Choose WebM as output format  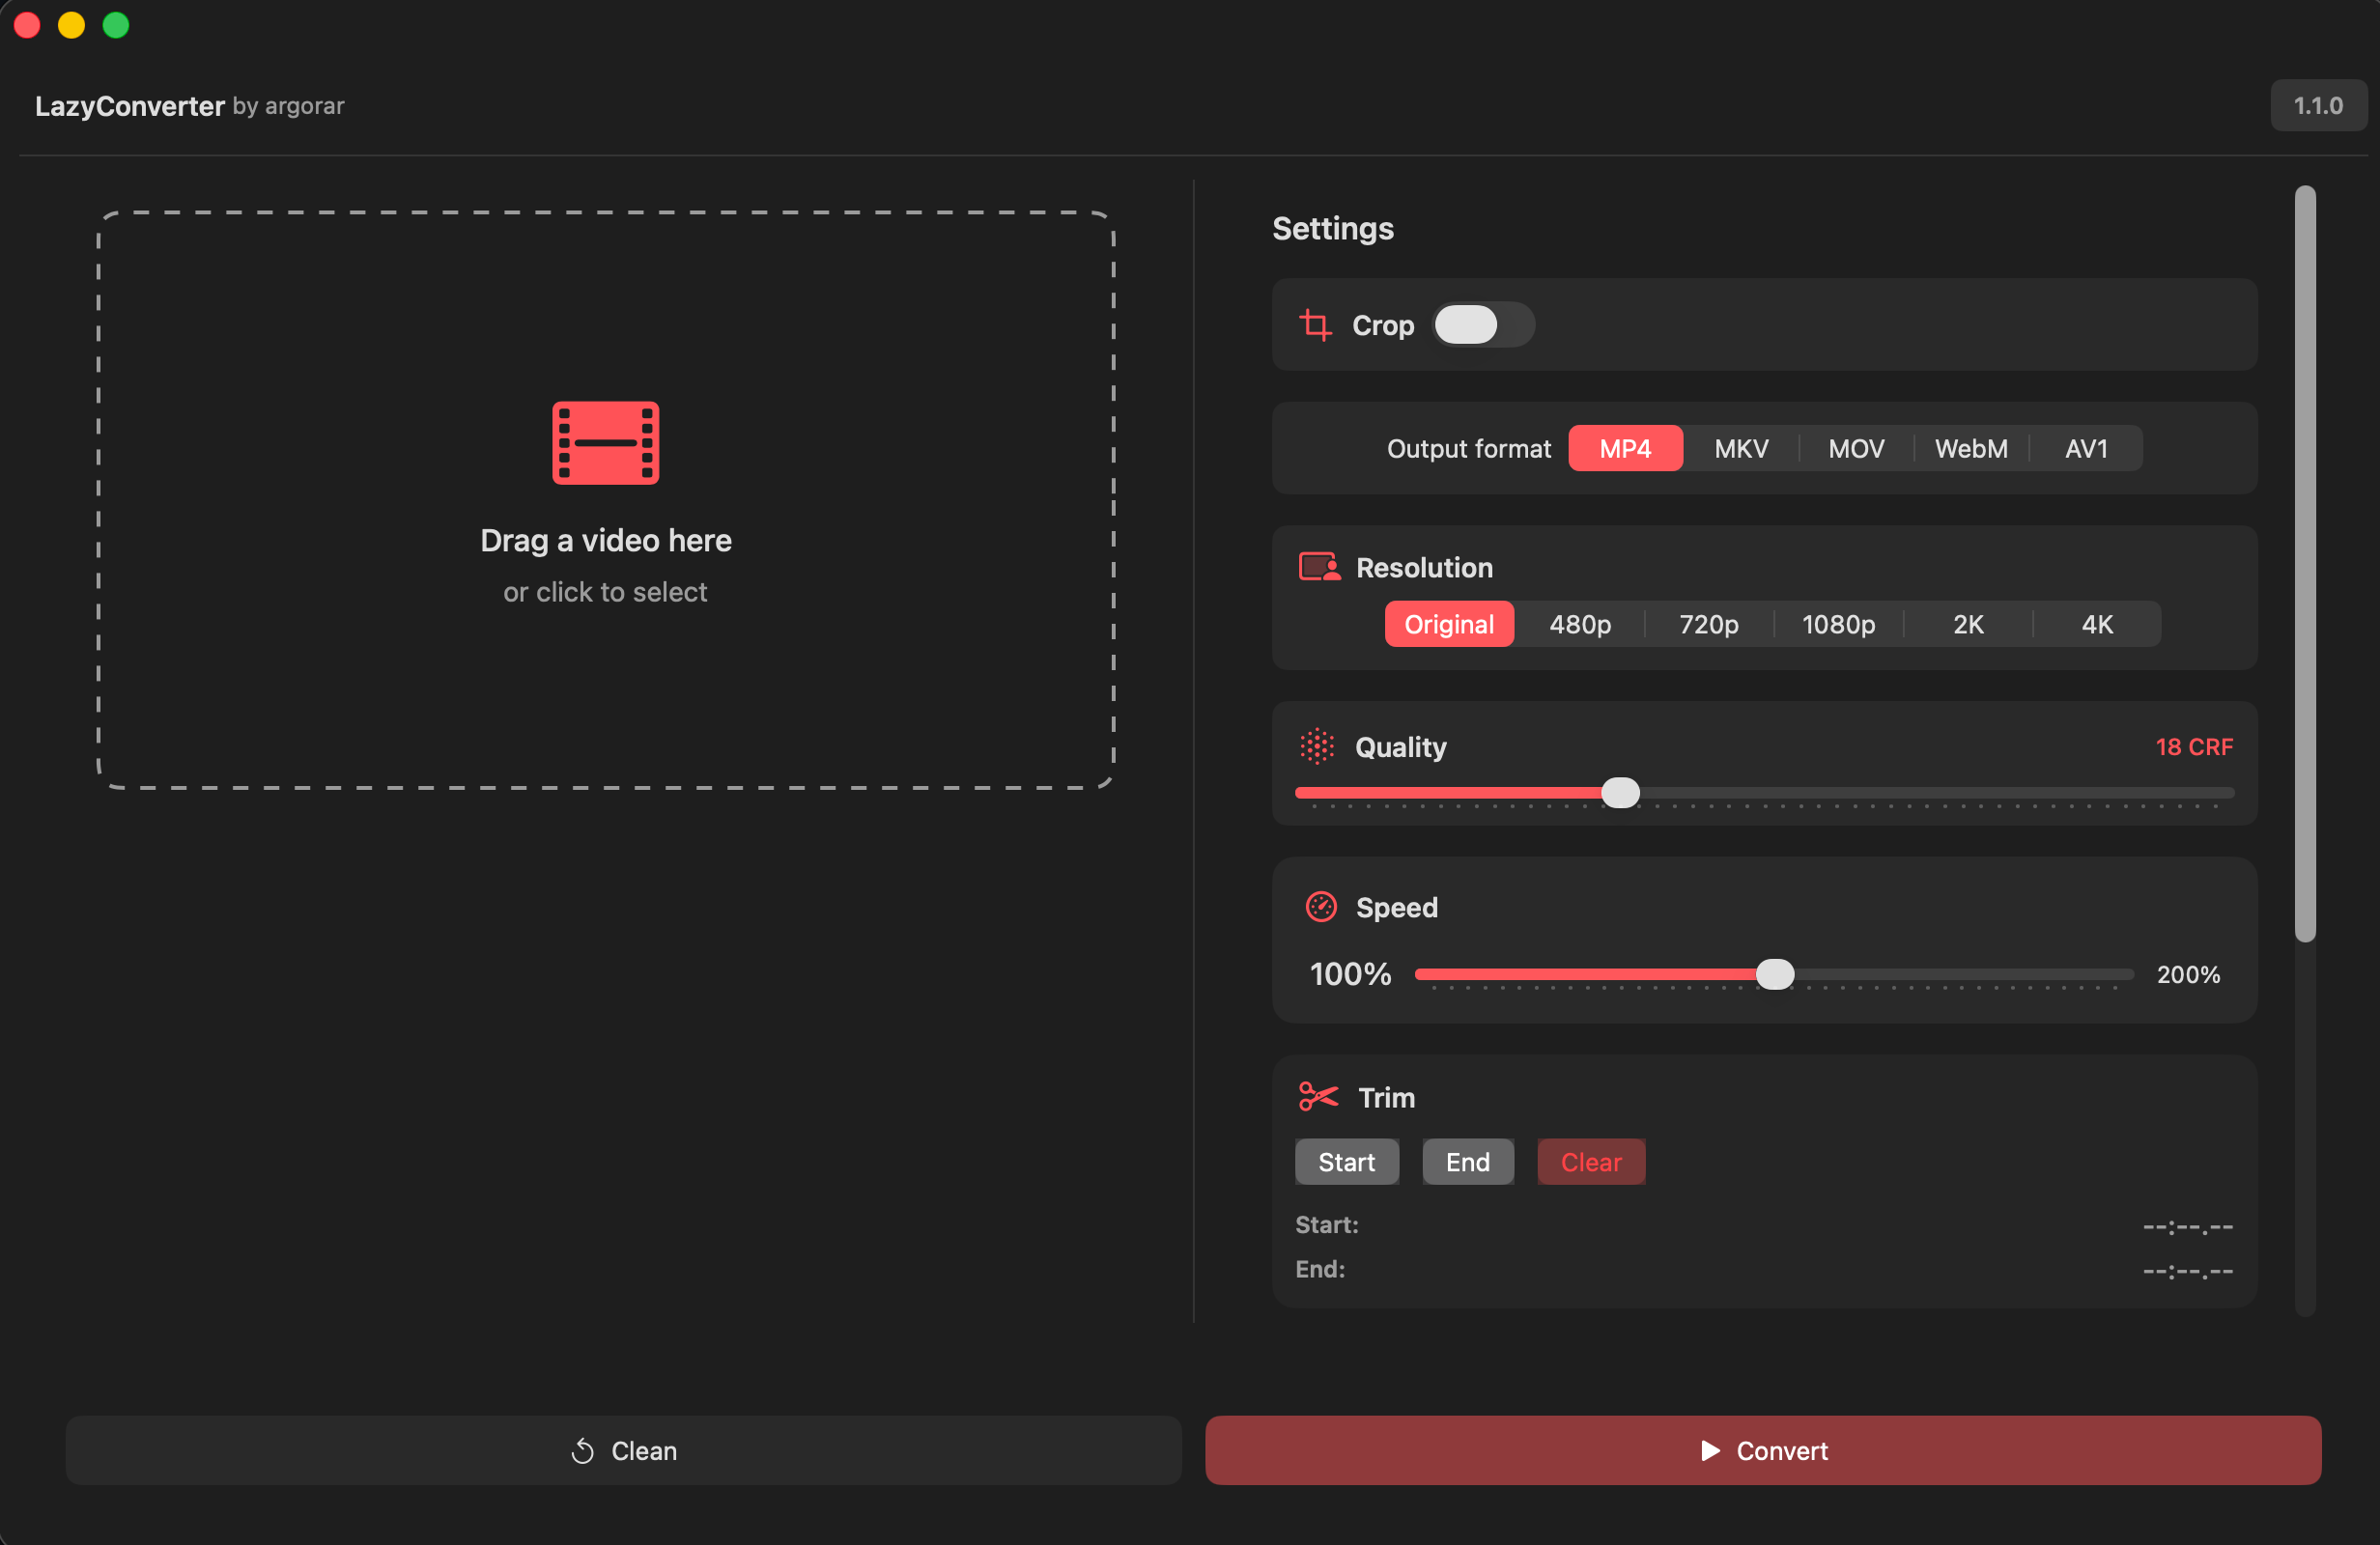(1970, 448)
